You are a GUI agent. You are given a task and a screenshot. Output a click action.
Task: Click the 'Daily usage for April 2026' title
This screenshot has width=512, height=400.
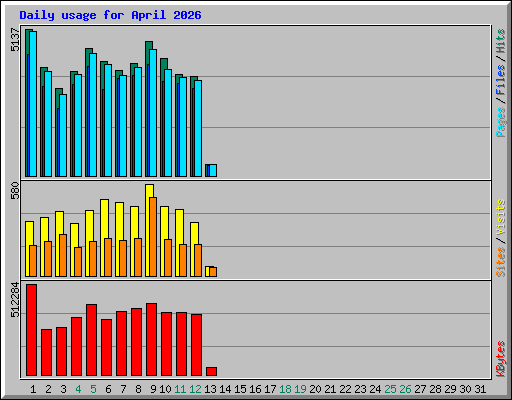click(110, 15)
